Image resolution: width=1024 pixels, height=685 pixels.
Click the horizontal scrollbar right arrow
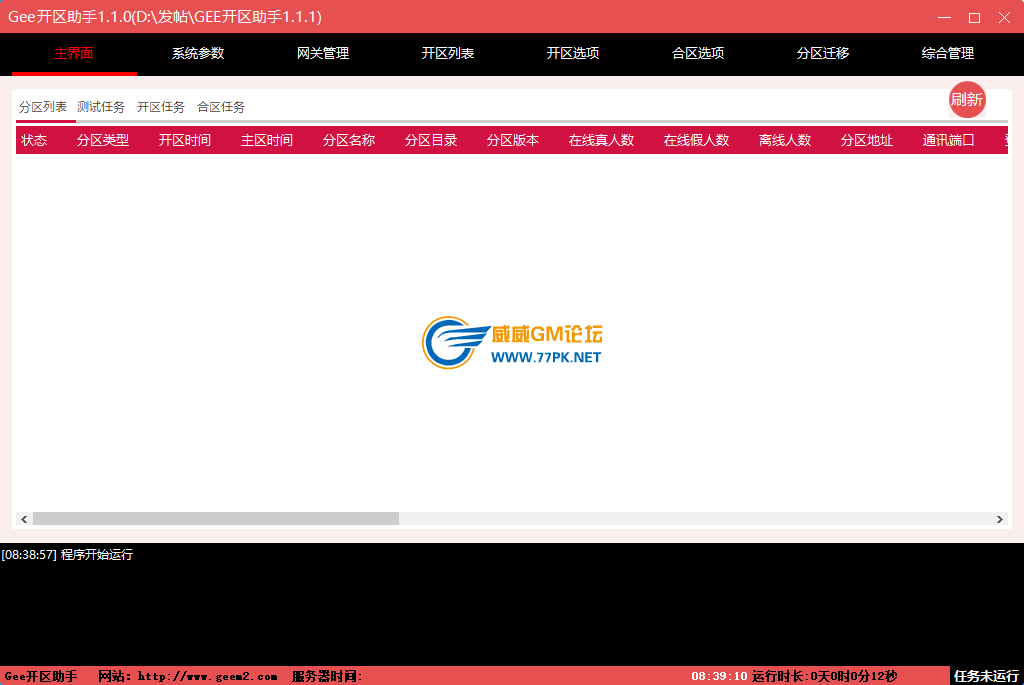(1000, 519)
